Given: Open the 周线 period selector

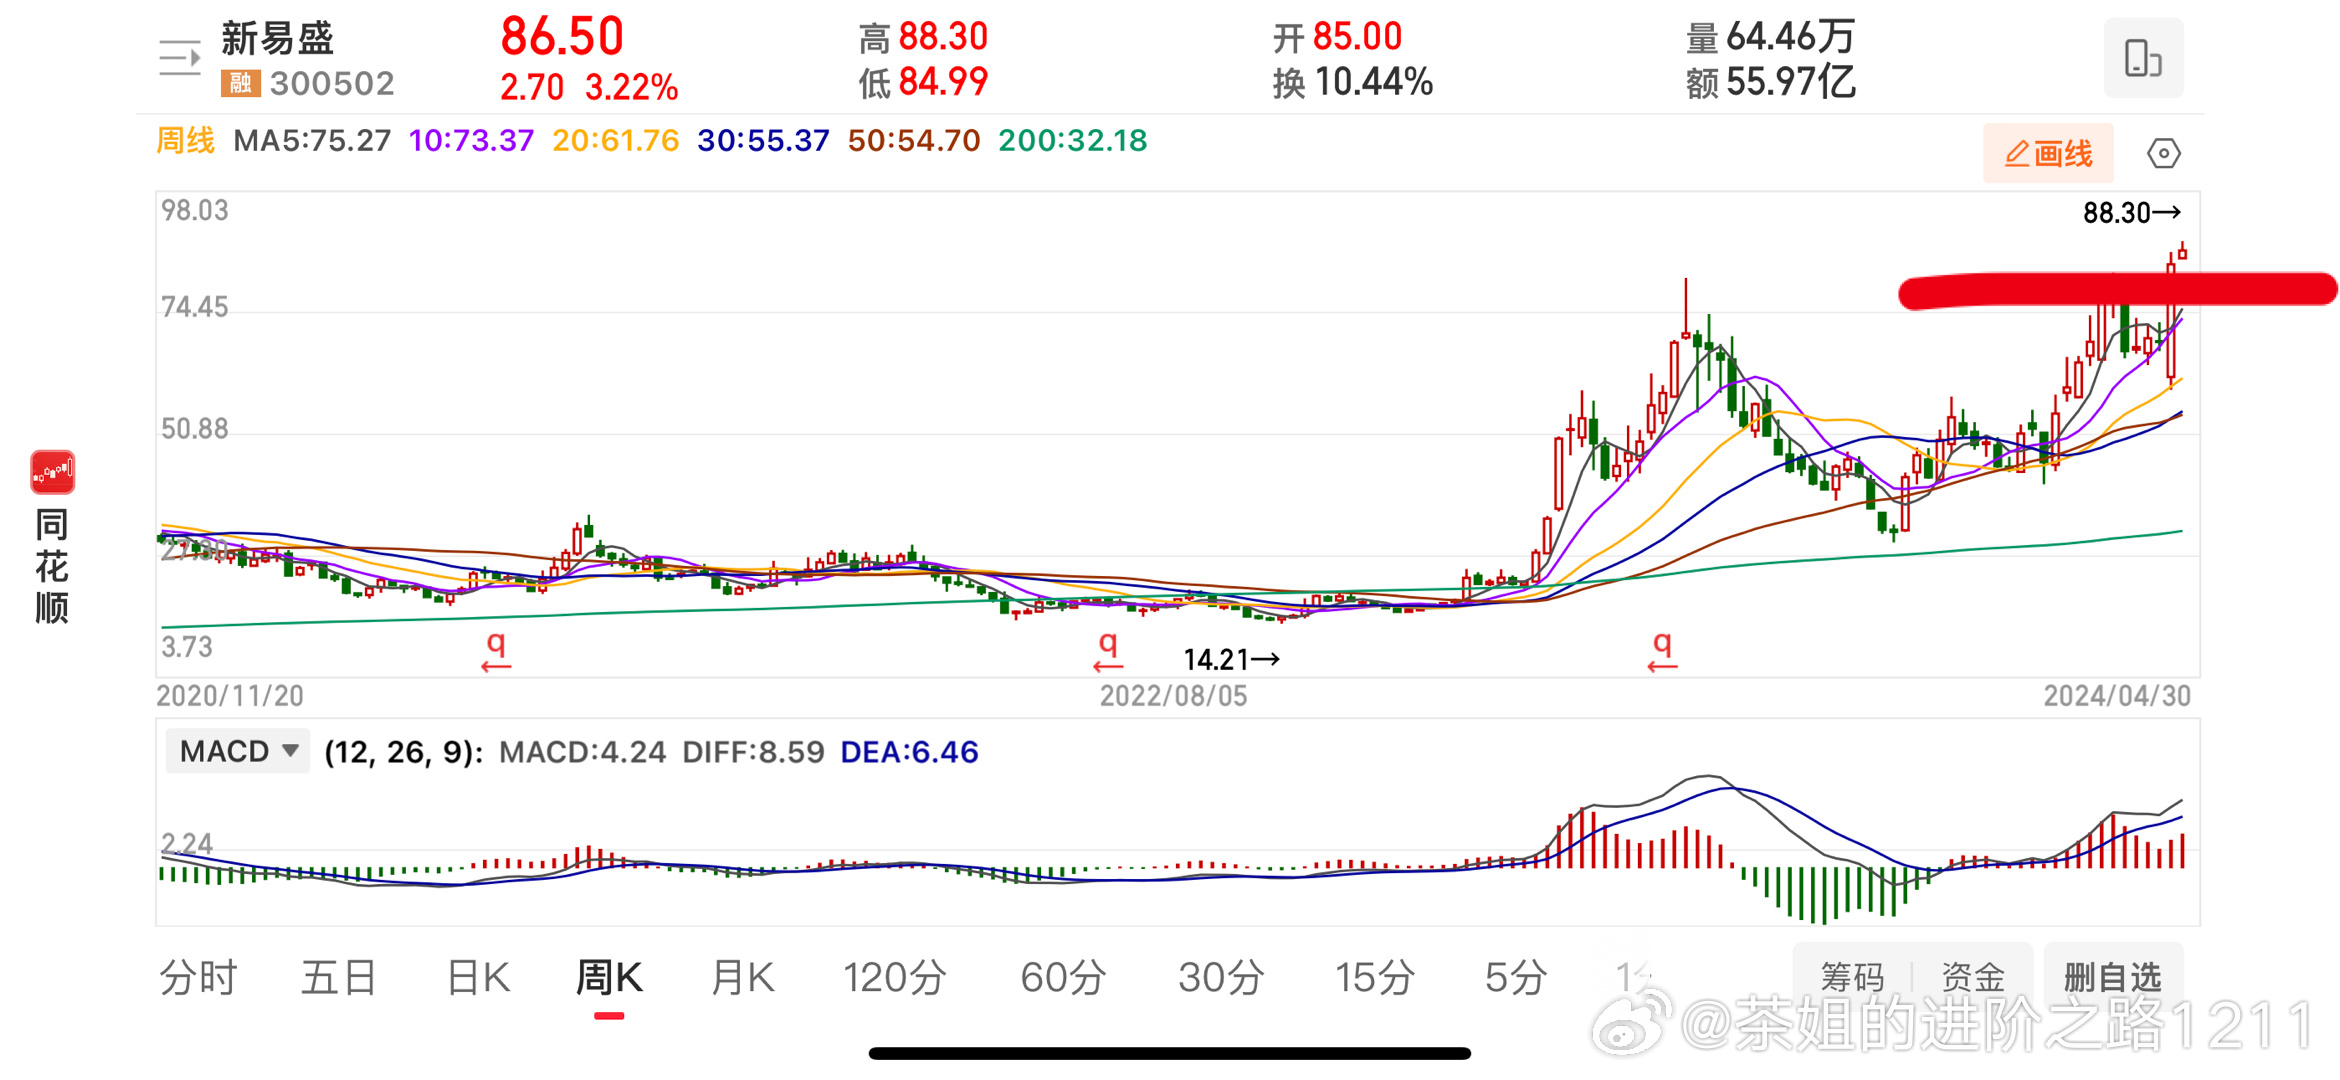Looking at the screenshot, I should (x=185, y=140).
